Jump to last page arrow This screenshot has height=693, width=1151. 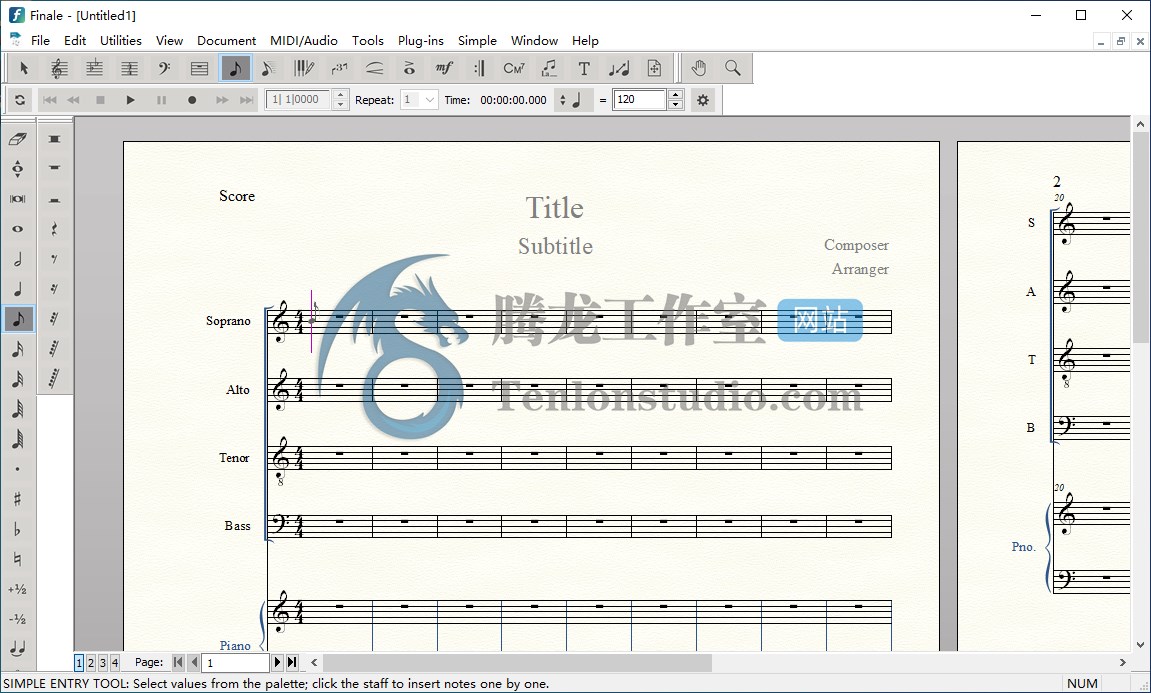point(292,663)
